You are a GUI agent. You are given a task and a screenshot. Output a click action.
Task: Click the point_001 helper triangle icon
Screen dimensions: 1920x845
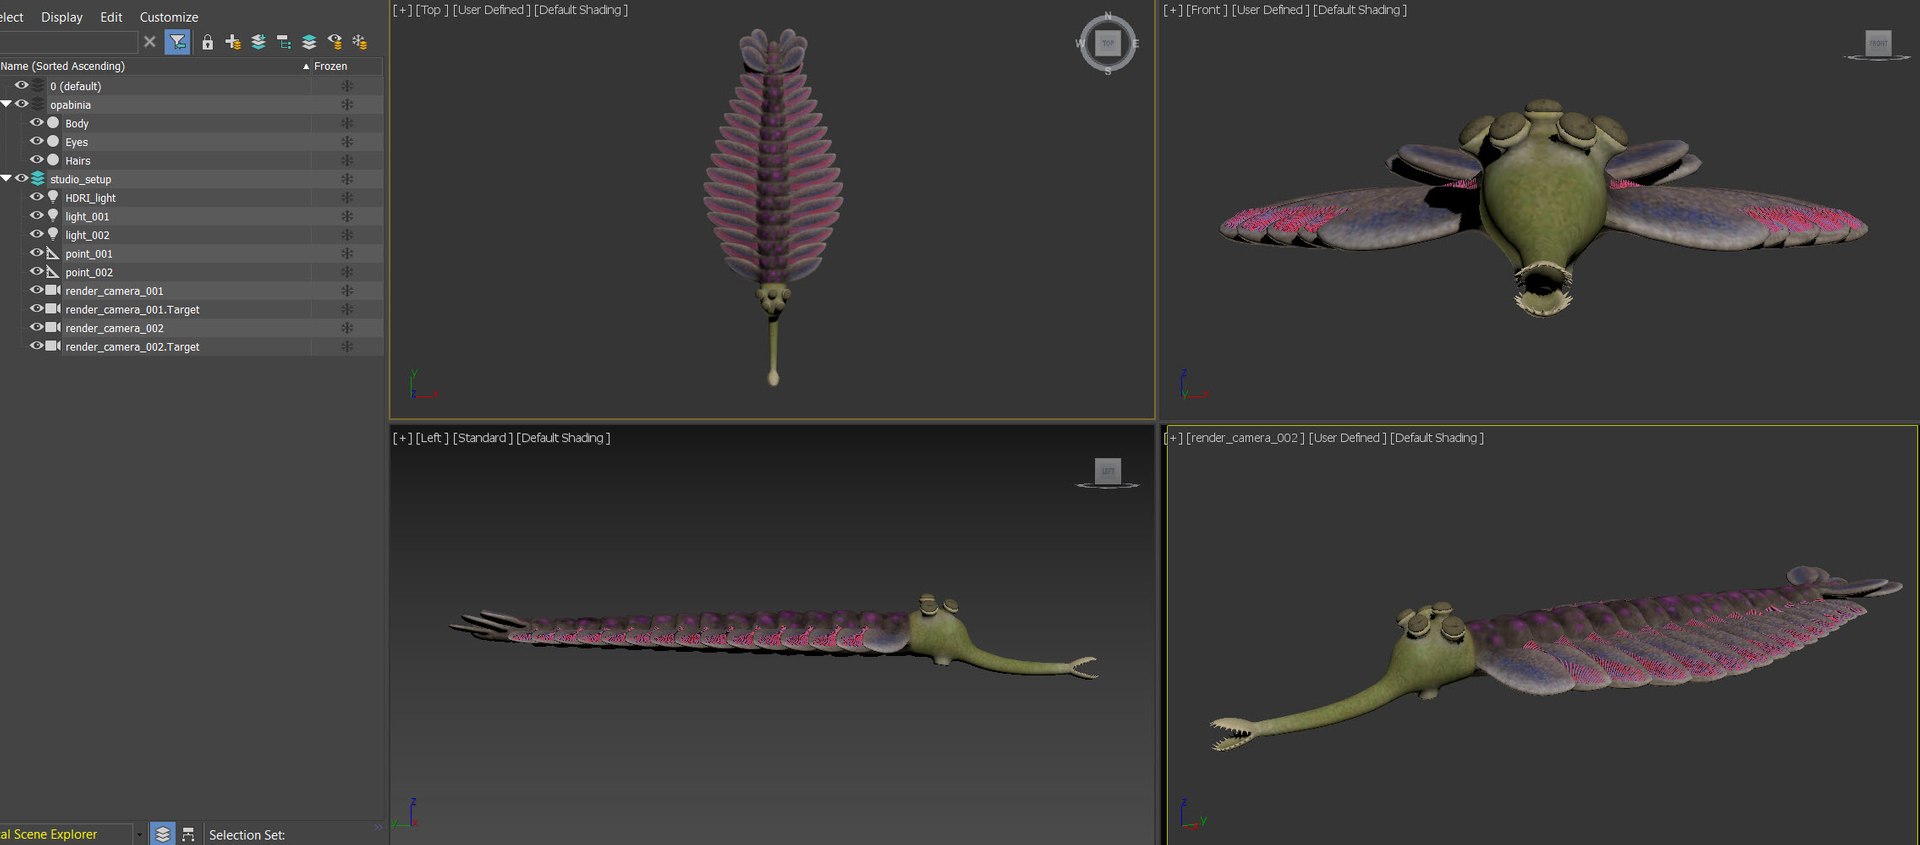(x=53, y=253)
